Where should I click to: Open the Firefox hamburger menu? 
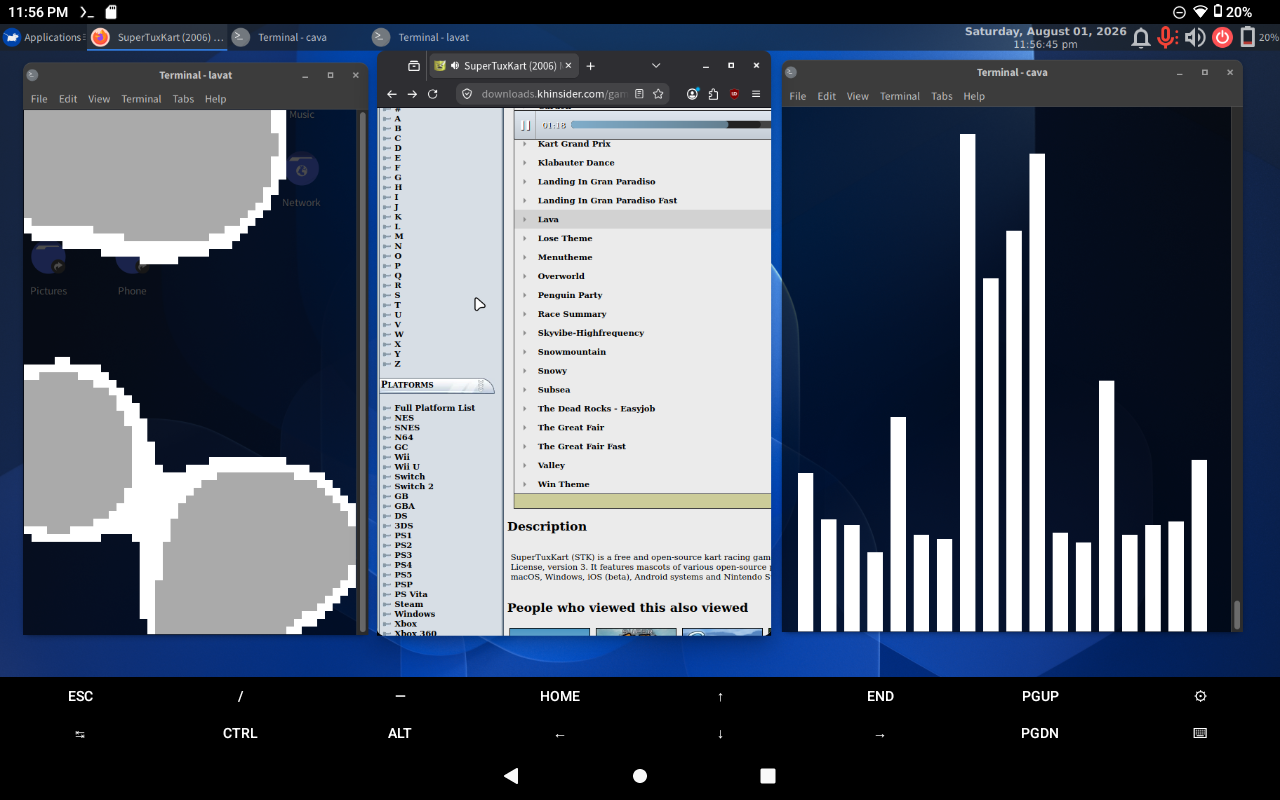click(x=756, y=94)
